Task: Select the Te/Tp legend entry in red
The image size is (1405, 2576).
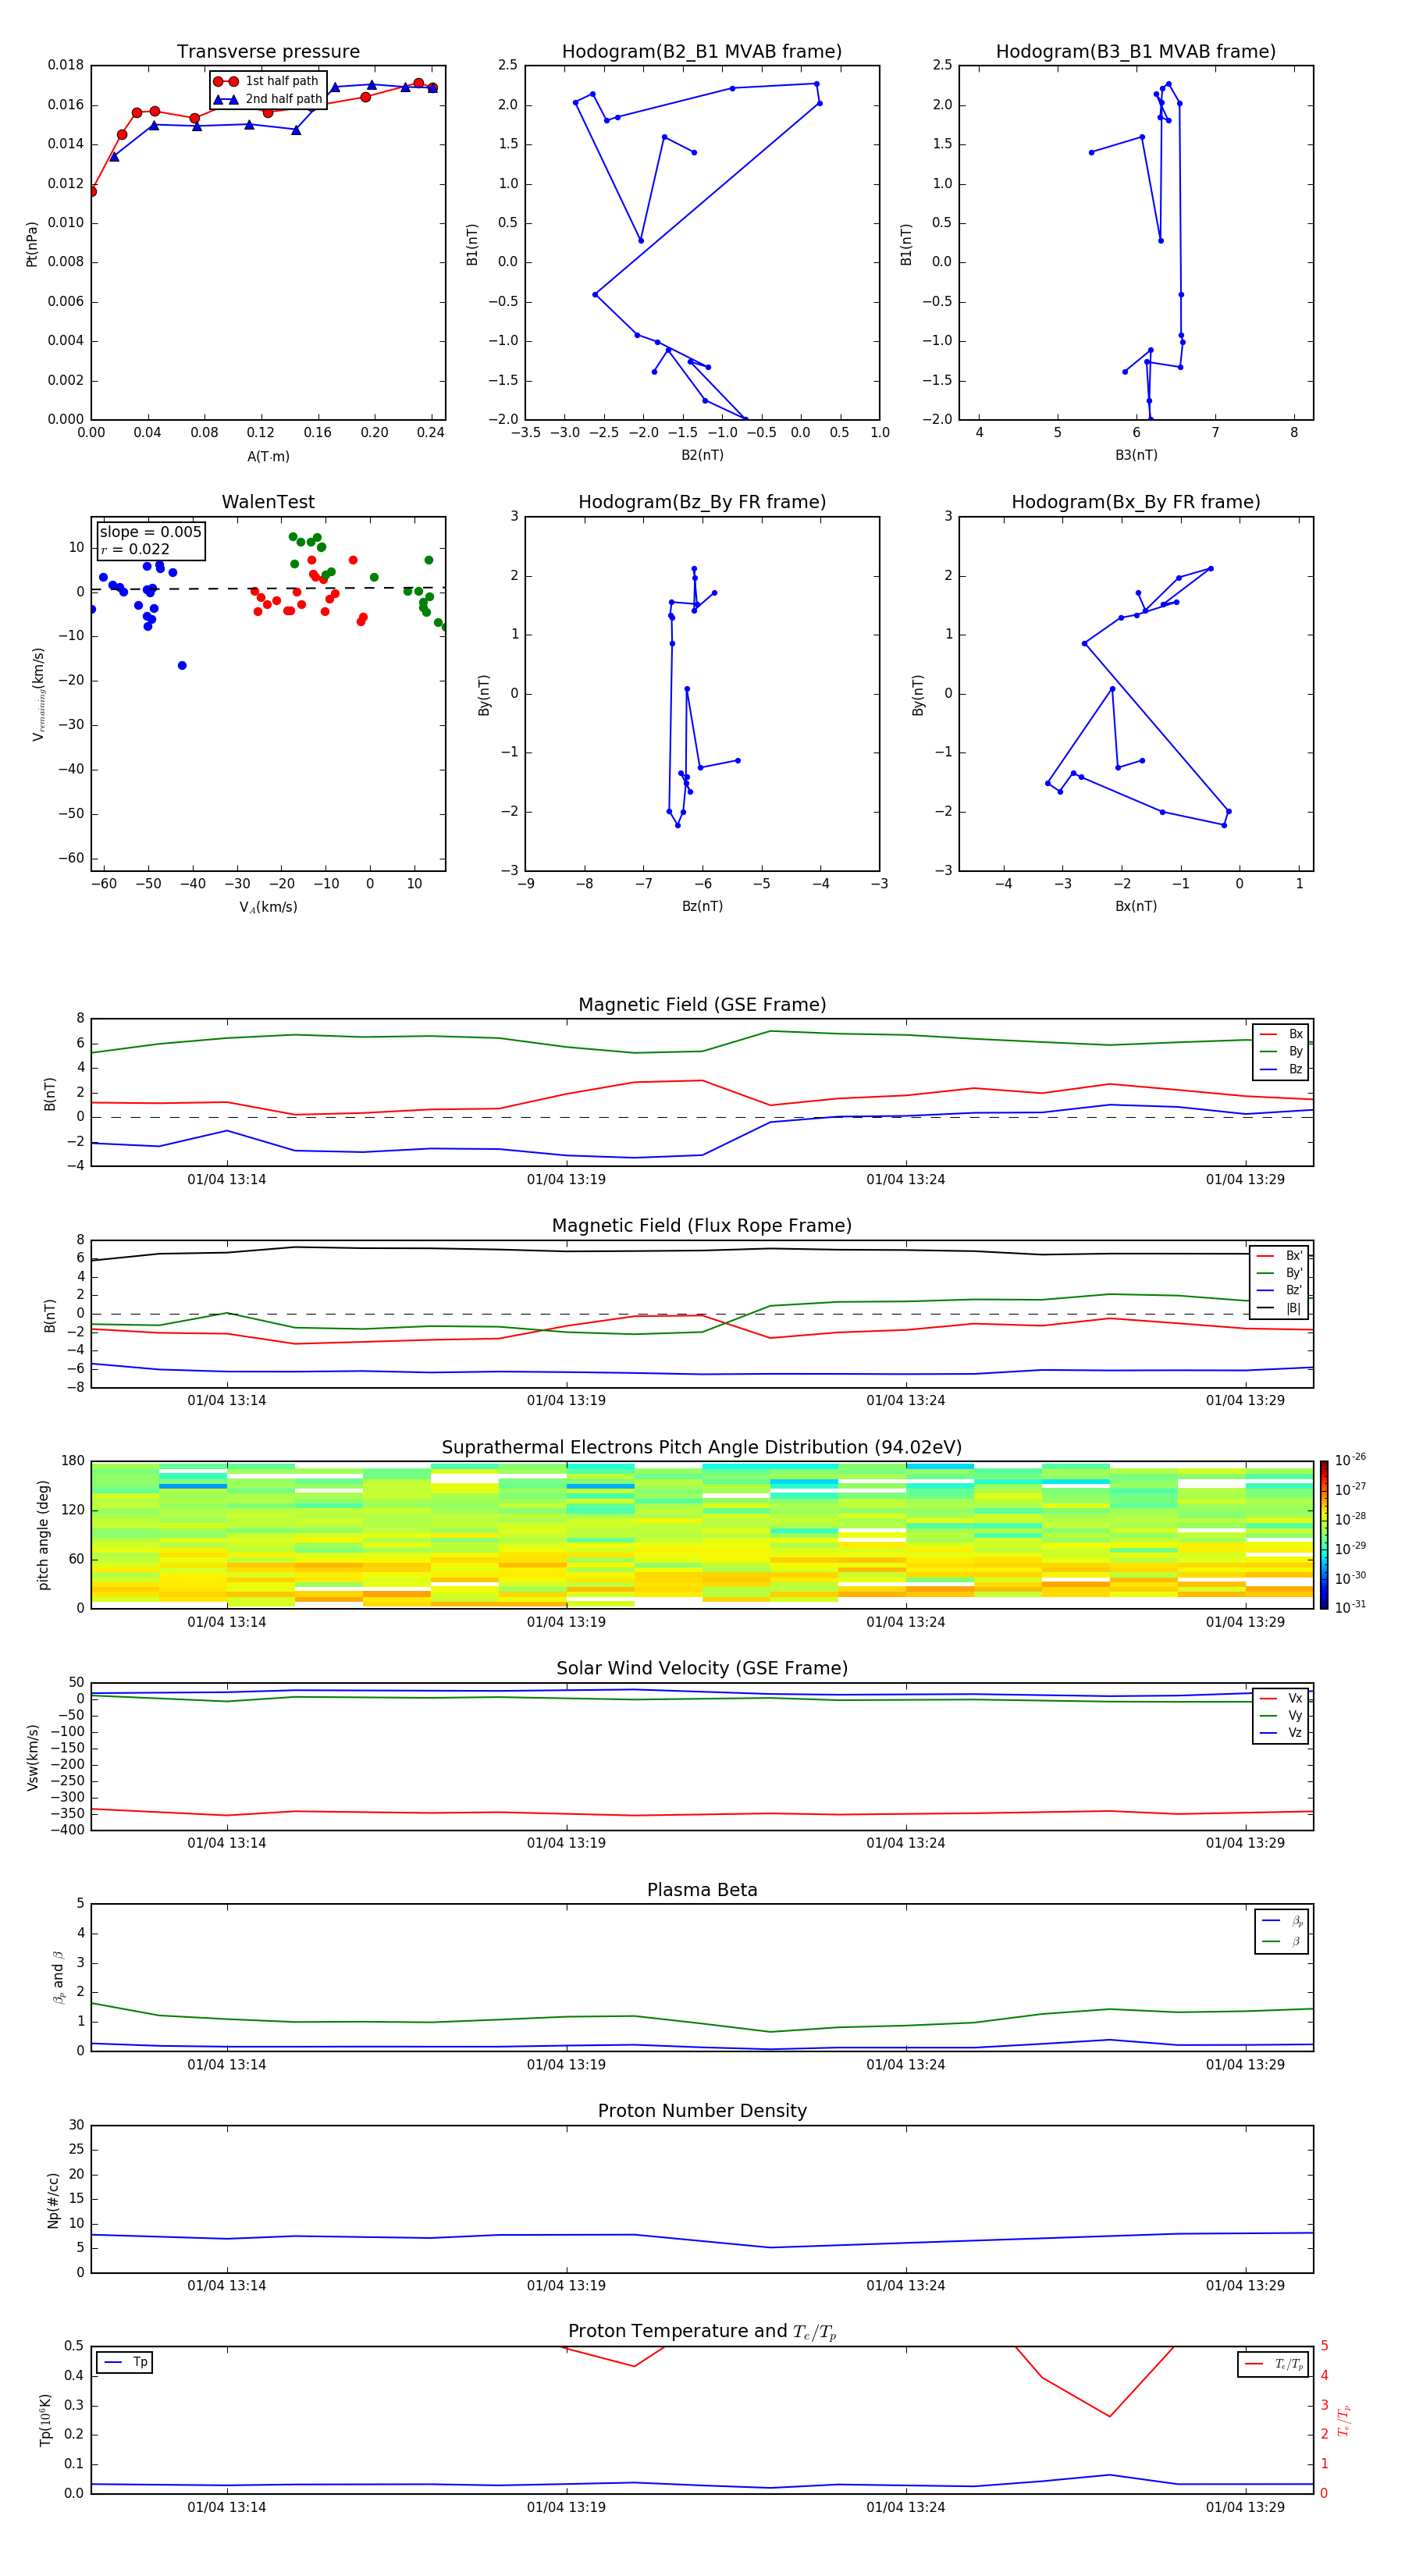Action: click(x=1273, y=2364)
